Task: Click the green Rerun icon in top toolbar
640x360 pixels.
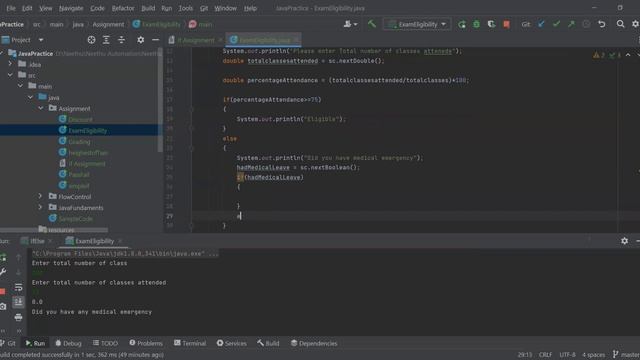Action: 462,24
